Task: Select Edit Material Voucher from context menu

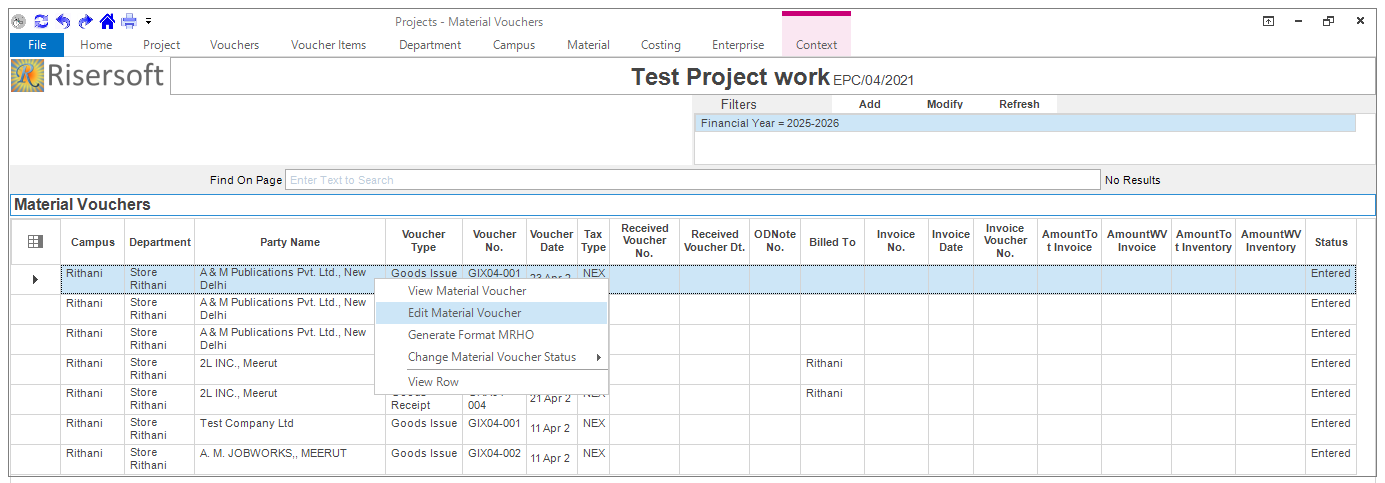Action: point(464,313)
